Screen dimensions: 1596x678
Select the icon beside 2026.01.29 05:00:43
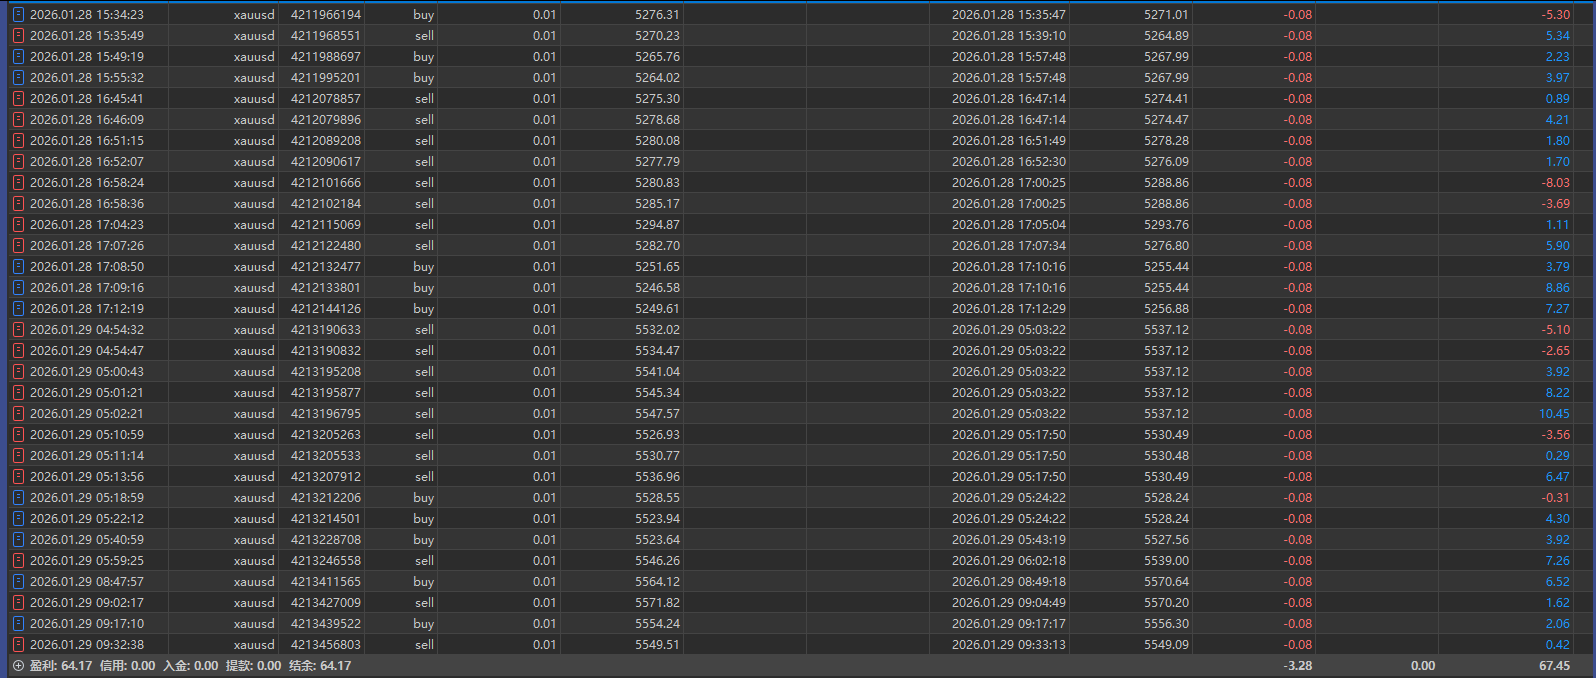click(x=18, y=372)
